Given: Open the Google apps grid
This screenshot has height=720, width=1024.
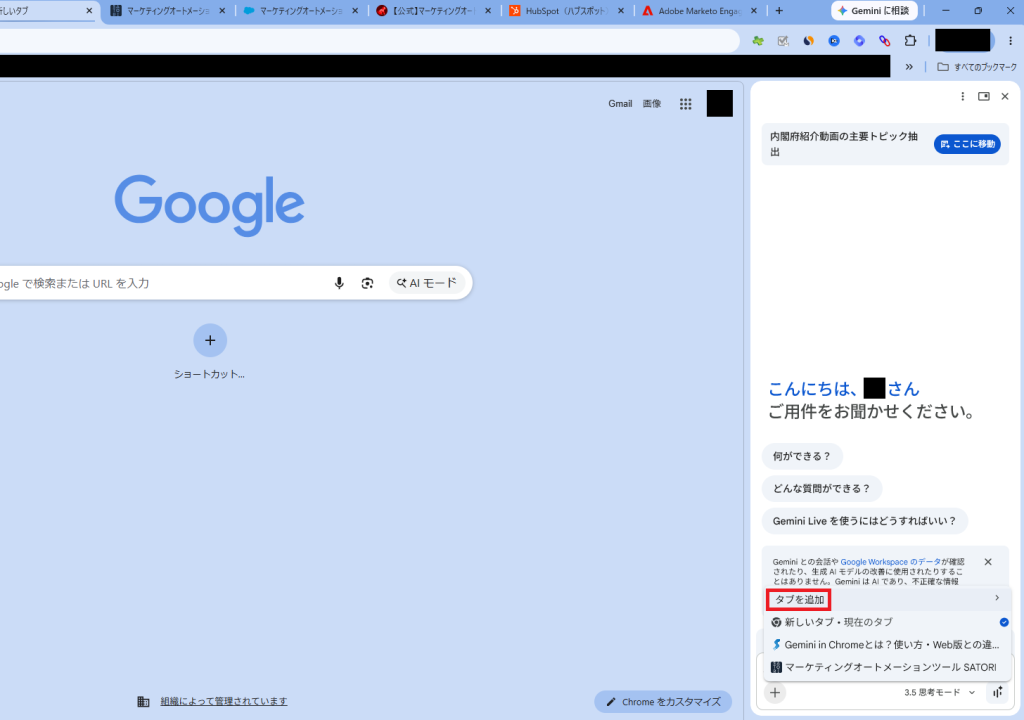Looking at the screenshot, I should (x=685, y=104).
